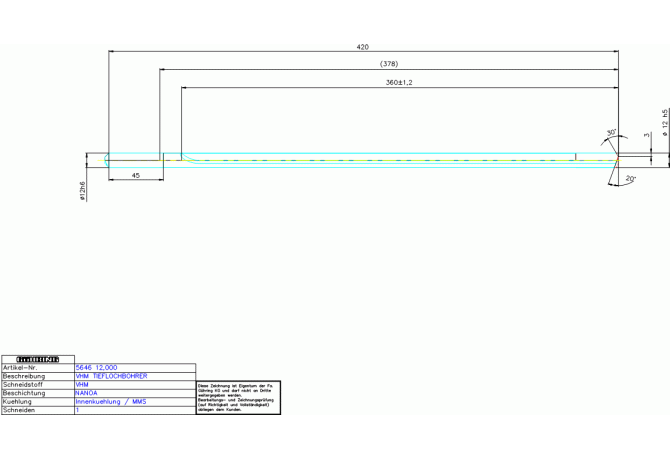Select the ø 12 h5 diameter label

pos(665,124)
